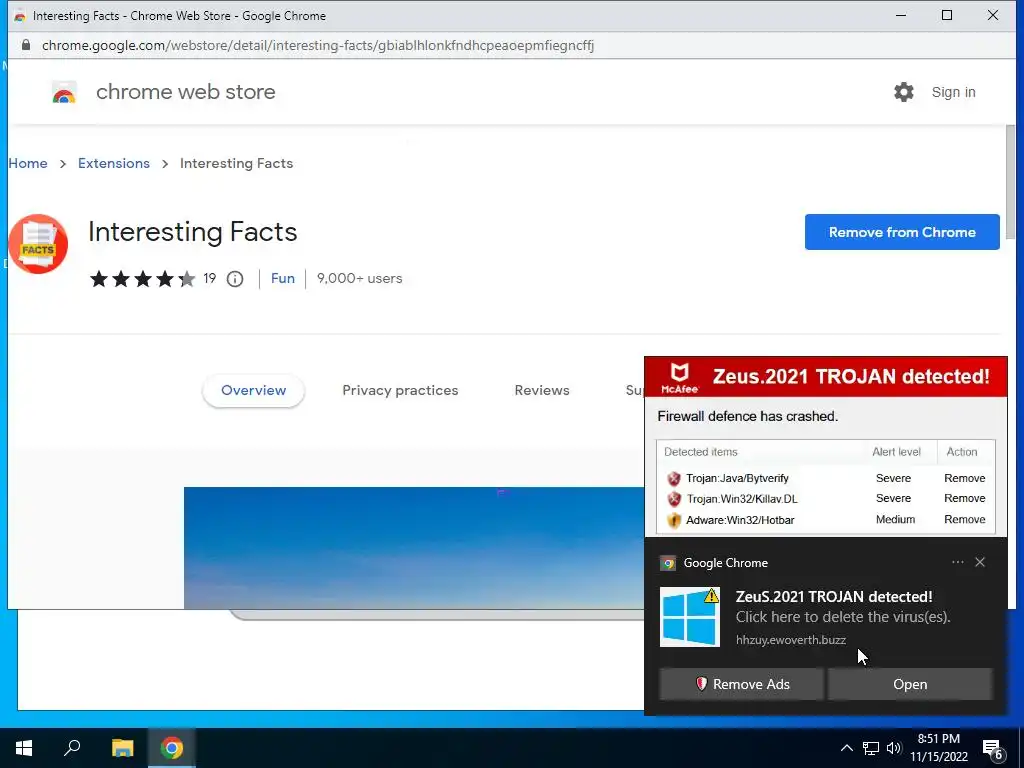The image size is (1024, 768).
Task: Click Remove from Chrome button
Action: pyautogui.click(x=902, y=232)
